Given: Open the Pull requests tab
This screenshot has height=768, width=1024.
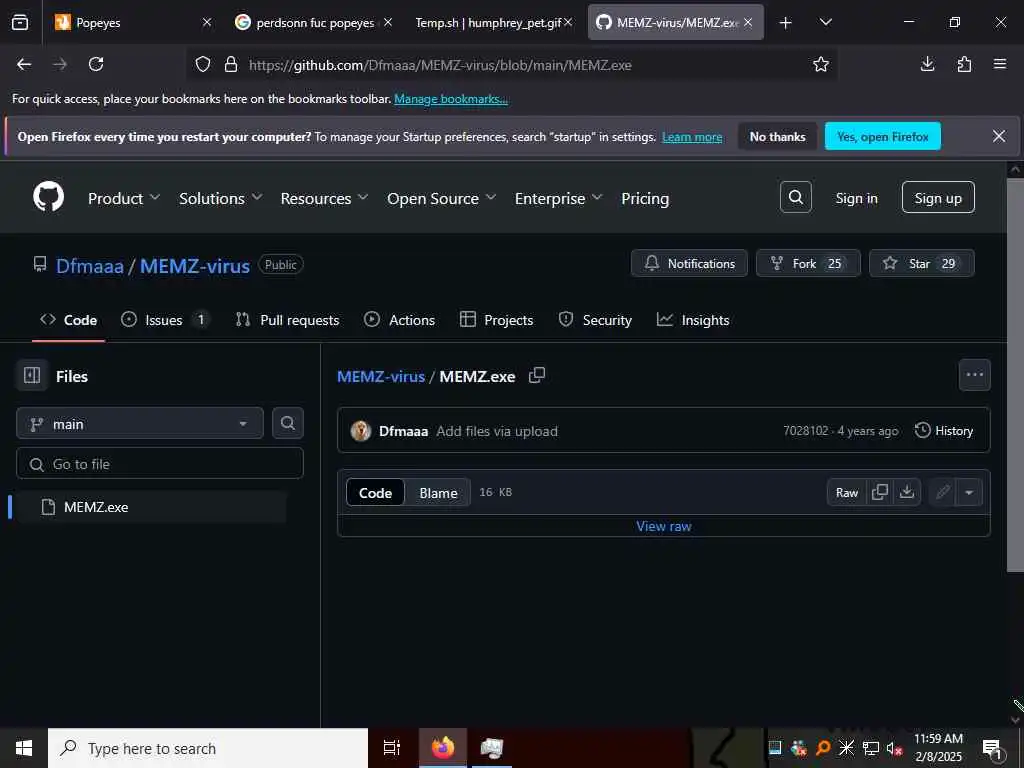Looking at the screenshot, I should point(287,320).
